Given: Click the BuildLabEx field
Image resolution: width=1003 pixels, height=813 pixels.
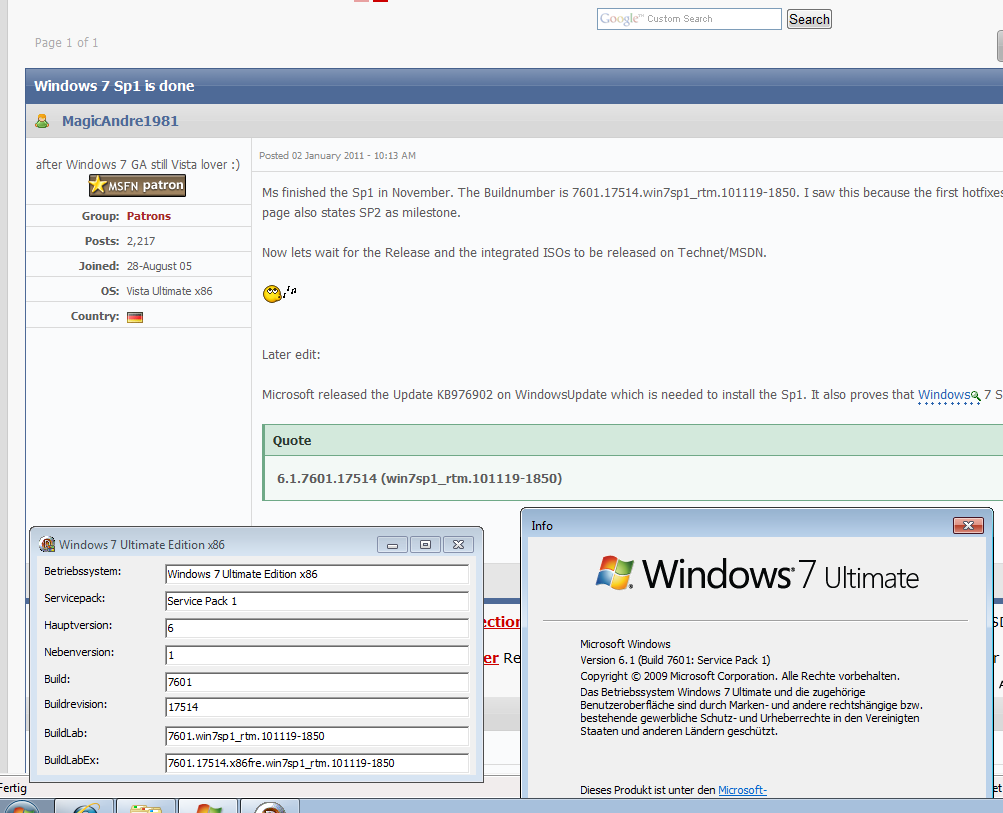Looking at the screenshot, I should coord(317,763).
